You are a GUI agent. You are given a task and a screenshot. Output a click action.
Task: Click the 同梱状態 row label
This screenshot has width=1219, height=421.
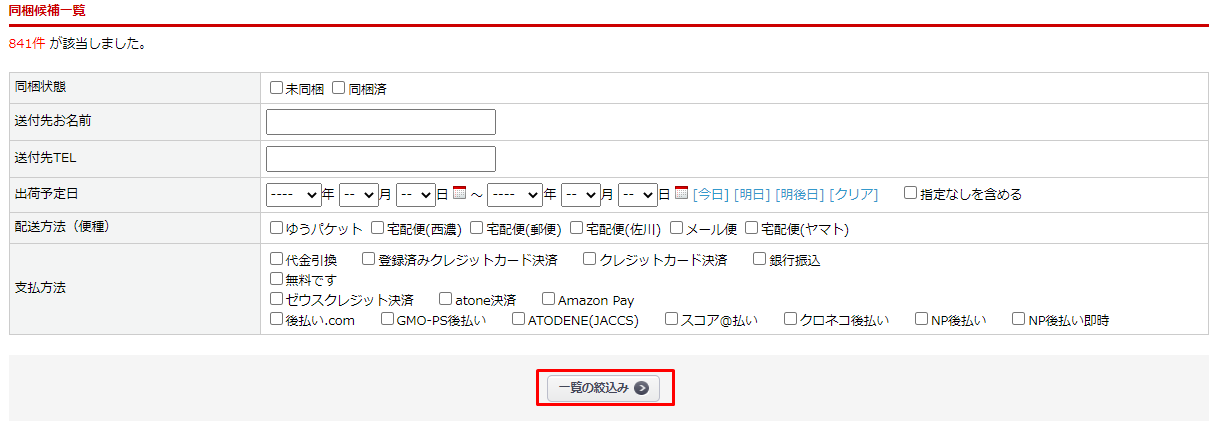point(40,87)
